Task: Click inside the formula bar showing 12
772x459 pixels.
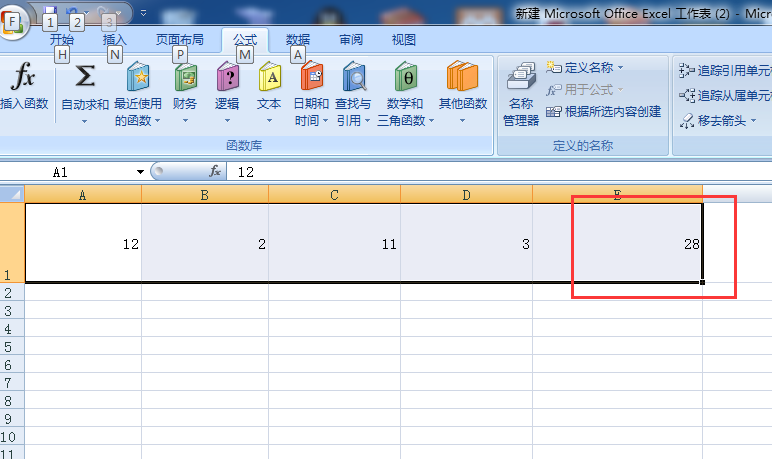Action: 499,172
